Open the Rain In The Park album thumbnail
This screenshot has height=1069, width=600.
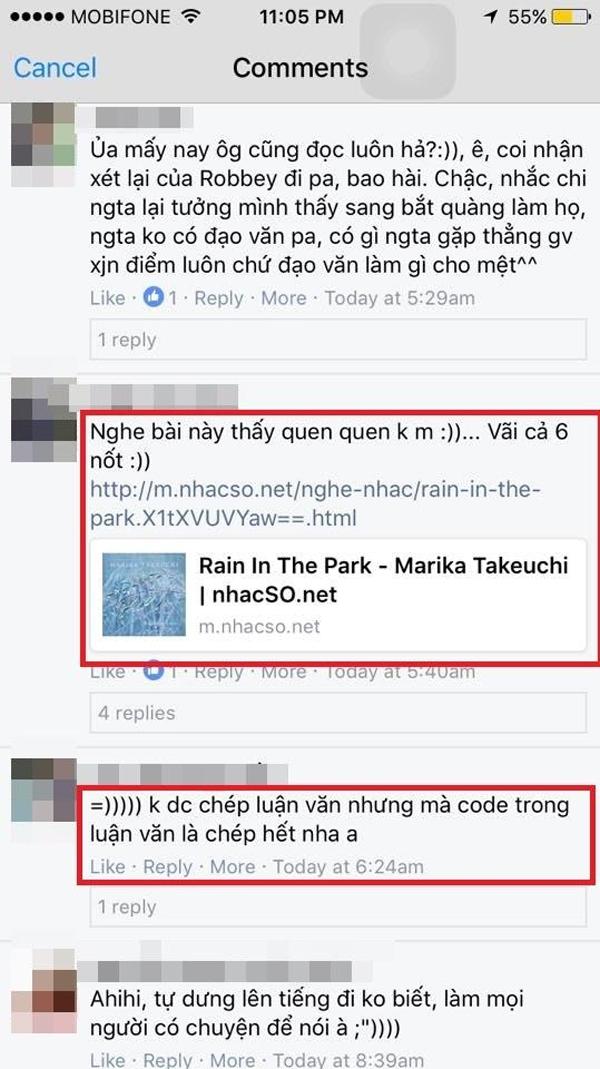(x=144, y=594)
